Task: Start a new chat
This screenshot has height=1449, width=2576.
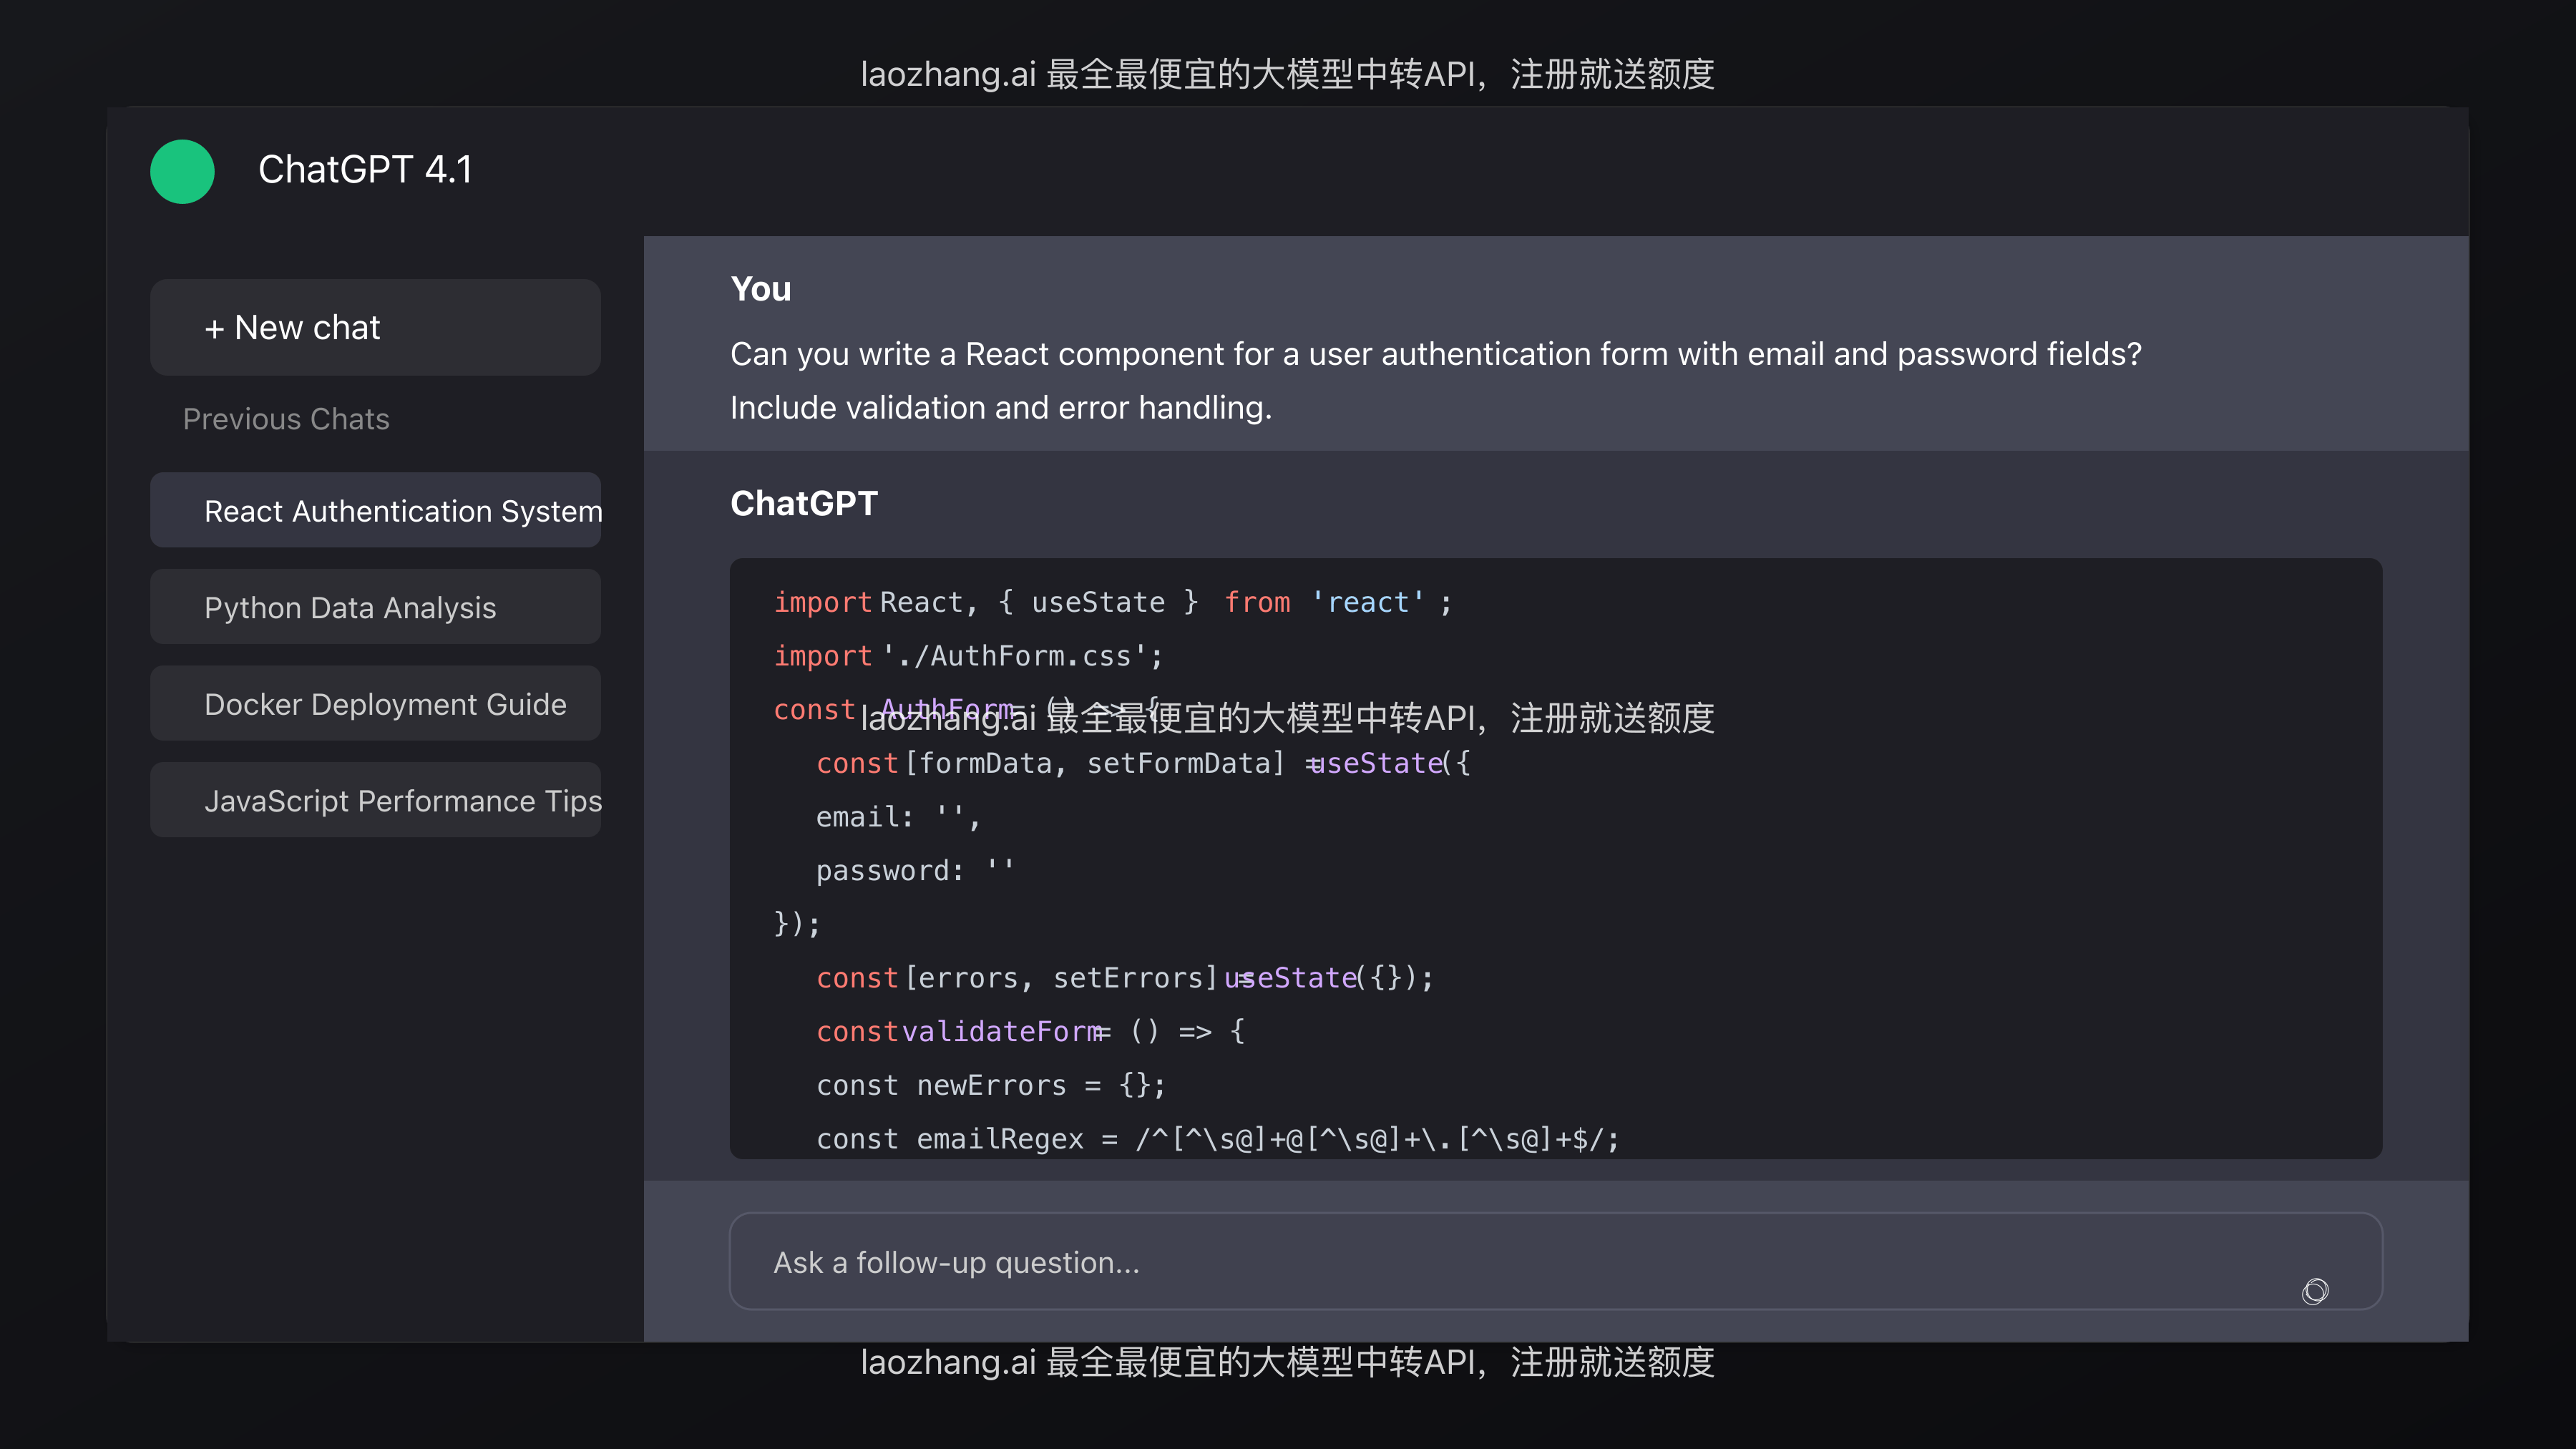Action: [374, 327]
